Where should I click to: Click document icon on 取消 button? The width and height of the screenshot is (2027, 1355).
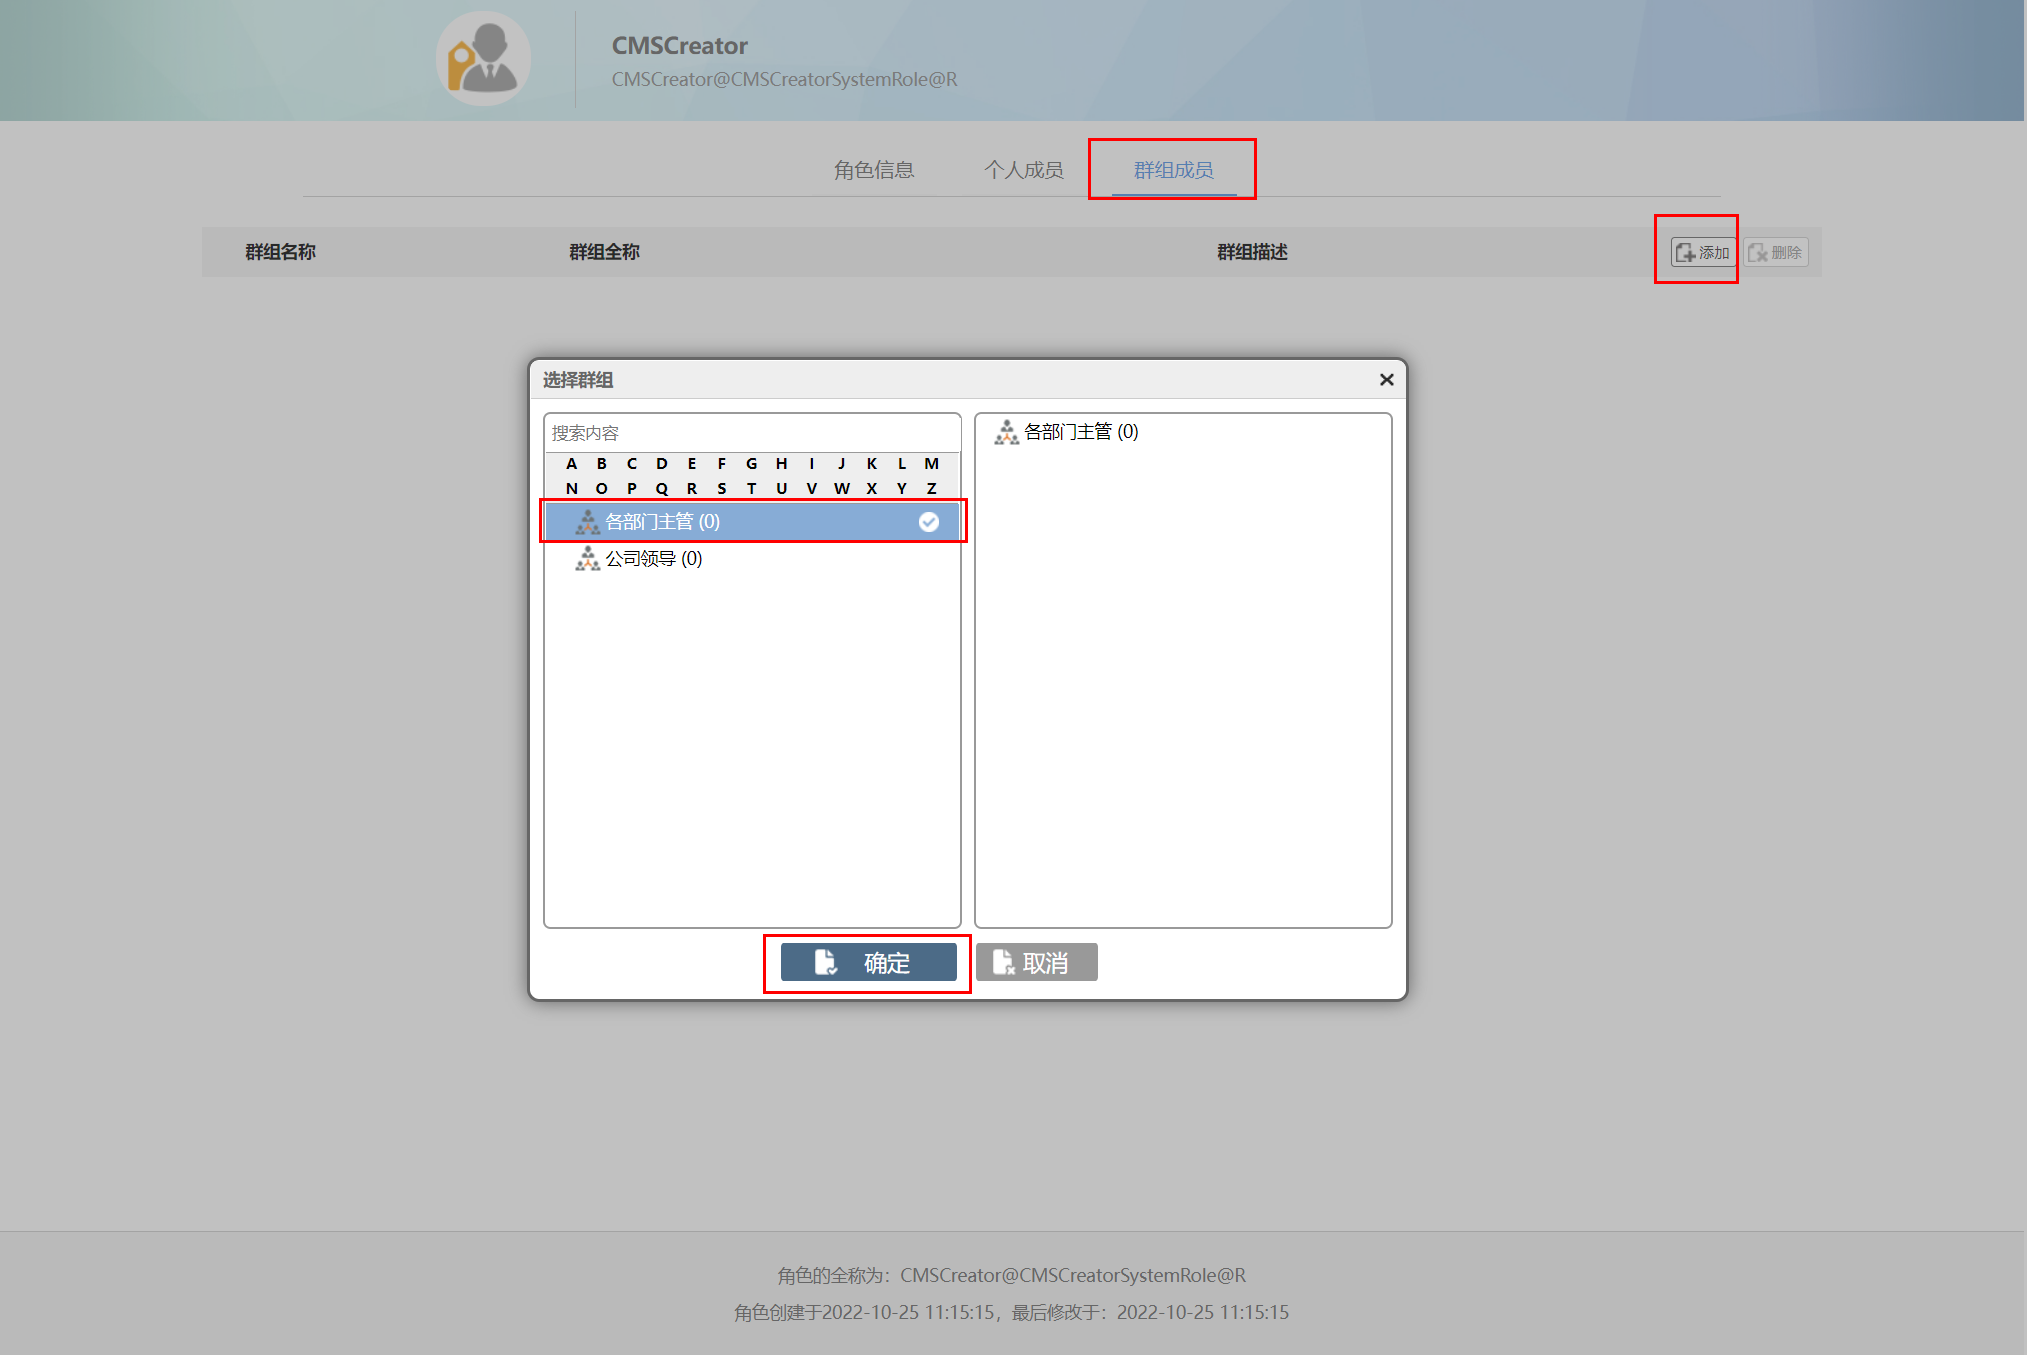click(1003, 962)
